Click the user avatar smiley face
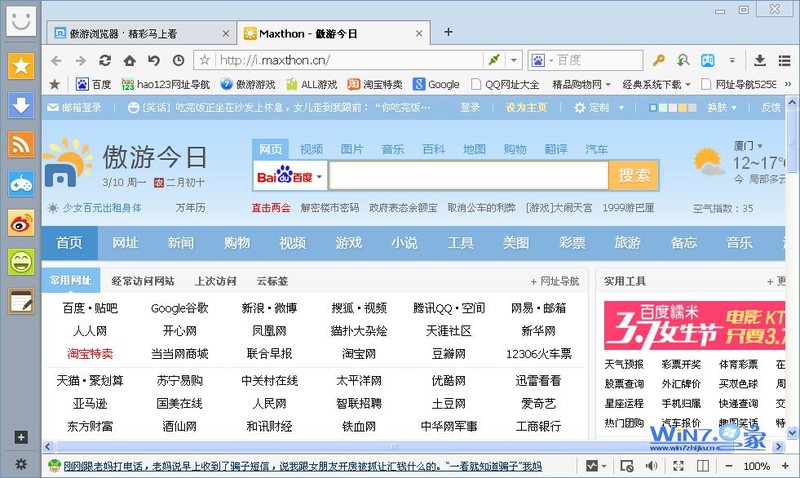Image resolution: width=800 pixels, height=478 pixels. click(x=21, y=21)
